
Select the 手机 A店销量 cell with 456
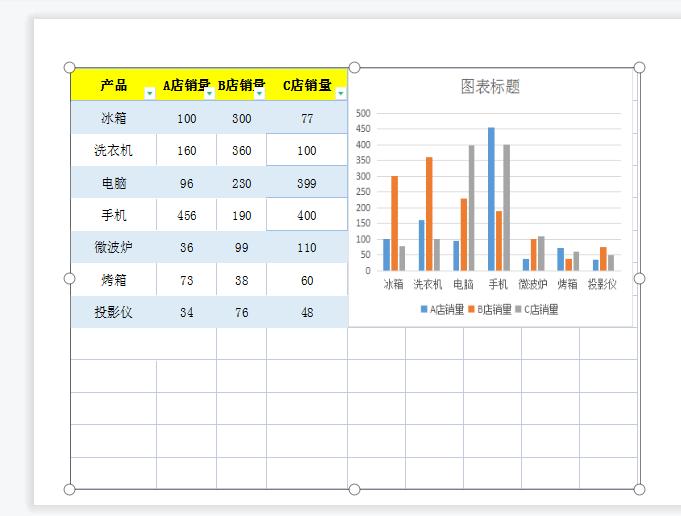186,215
